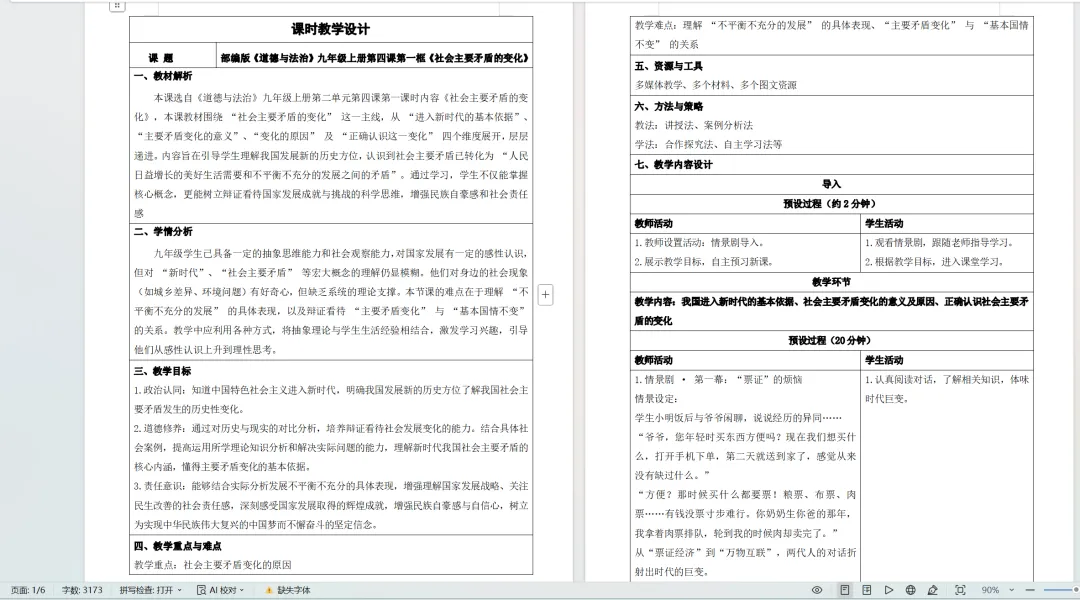The width and height of the screenshot is (1080, 600).
Task: Click the line 多媒体教学、多个材料、多个图文资源
Action: [x=716, y=85]
